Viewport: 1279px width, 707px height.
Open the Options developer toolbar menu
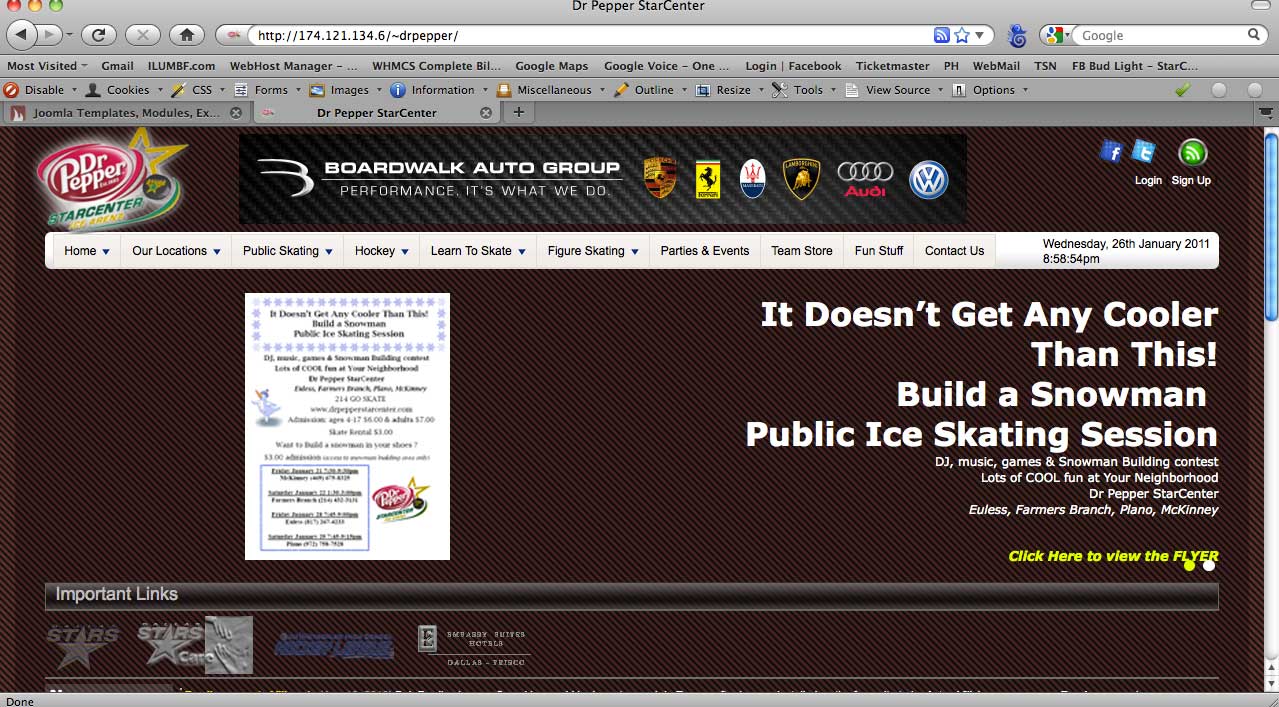[x=989, y=90]
